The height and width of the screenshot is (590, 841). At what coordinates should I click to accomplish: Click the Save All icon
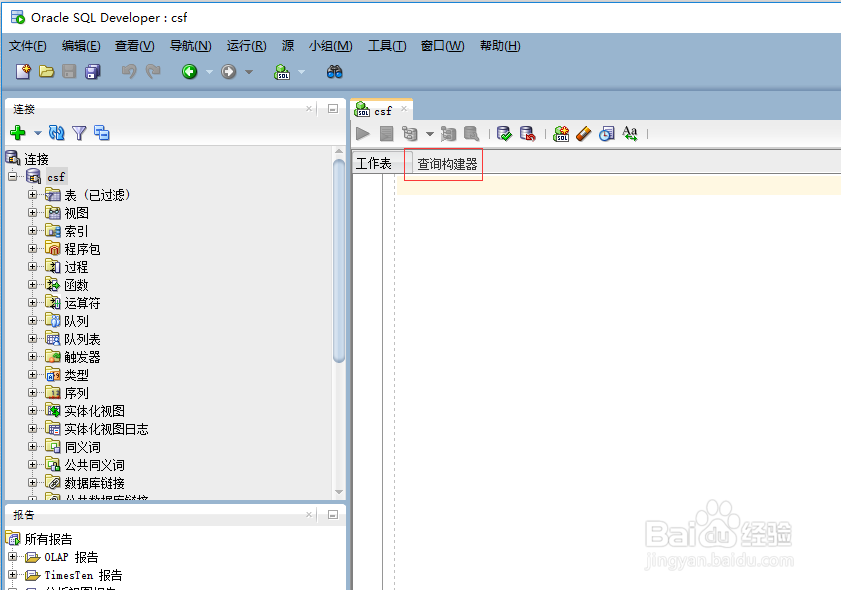93,71
